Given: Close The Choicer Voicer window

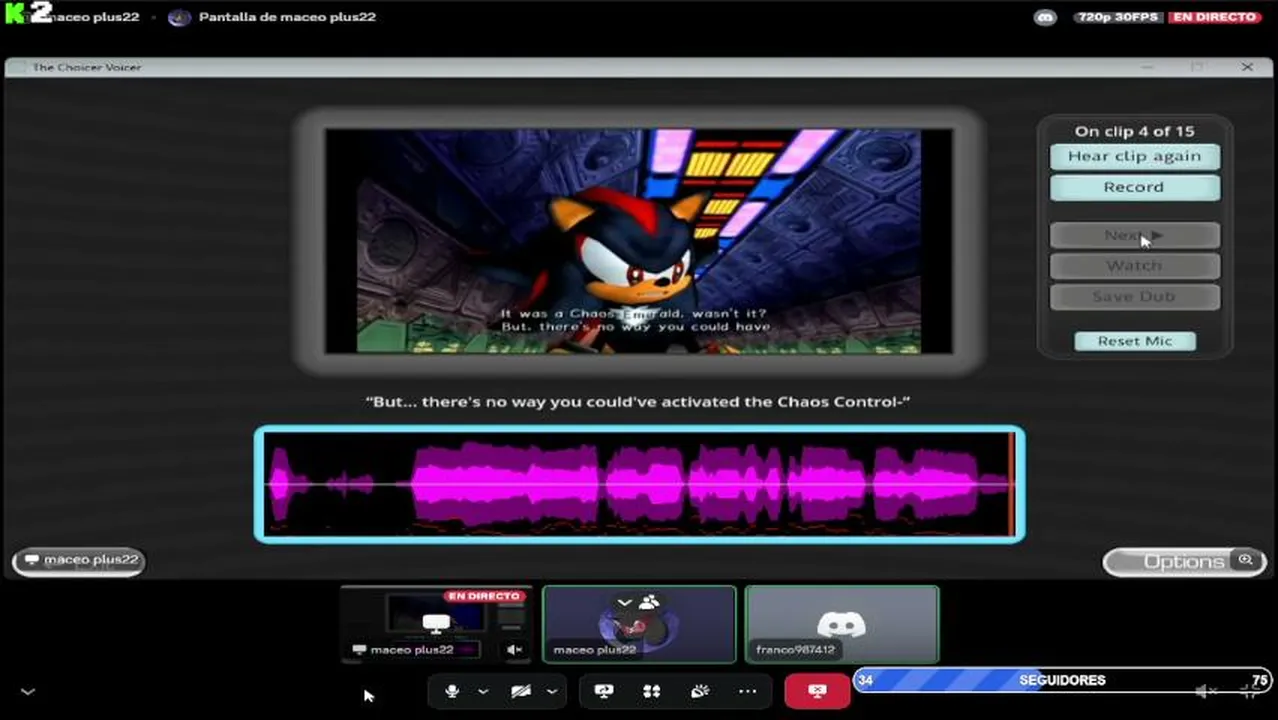Looking at the screenshot, I should click(1247, 67).
